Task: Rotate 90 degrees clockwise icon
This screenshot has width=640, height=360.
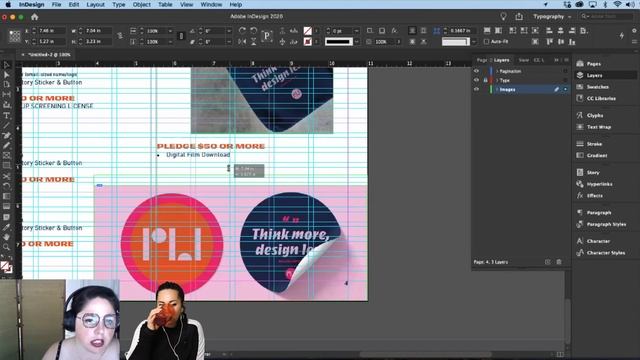Action: [242, 31]
